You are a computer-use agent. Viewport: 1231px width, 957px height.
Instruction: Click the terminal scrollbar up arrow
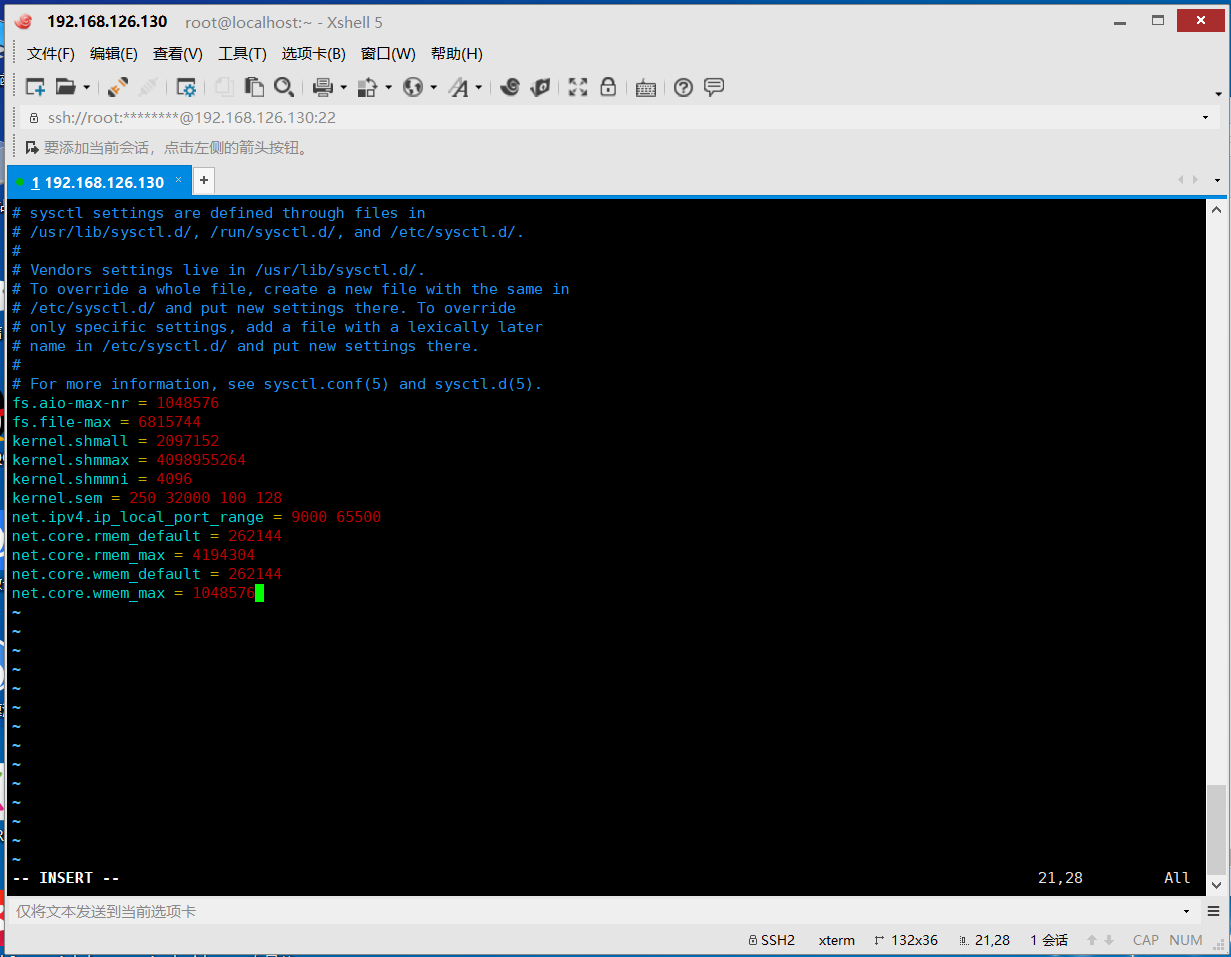(1216, 210)
